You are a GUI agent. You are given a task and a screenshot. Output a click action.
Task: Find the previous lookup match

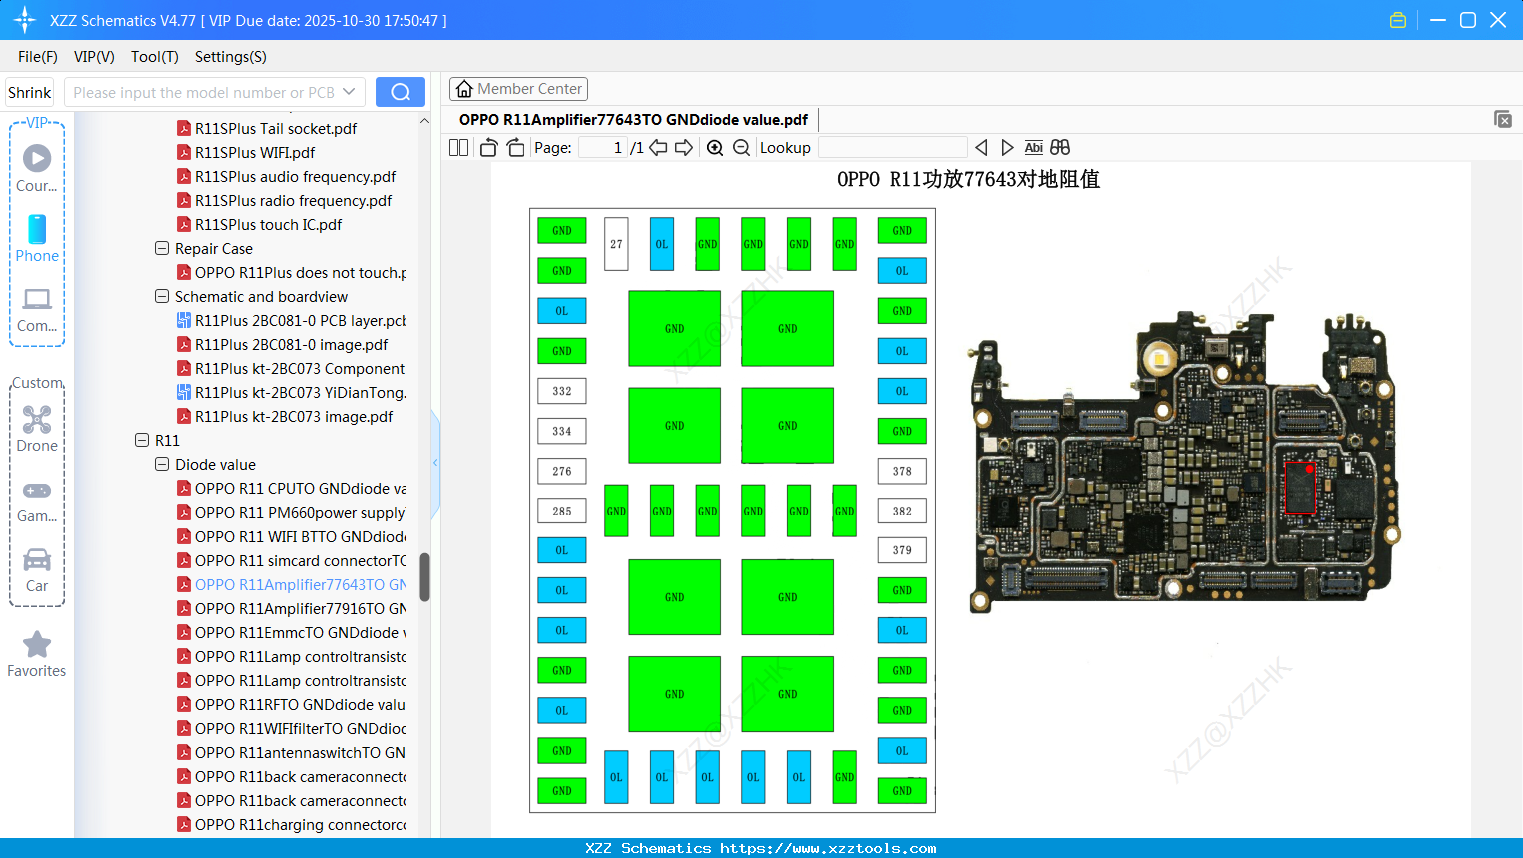(981, 148)
